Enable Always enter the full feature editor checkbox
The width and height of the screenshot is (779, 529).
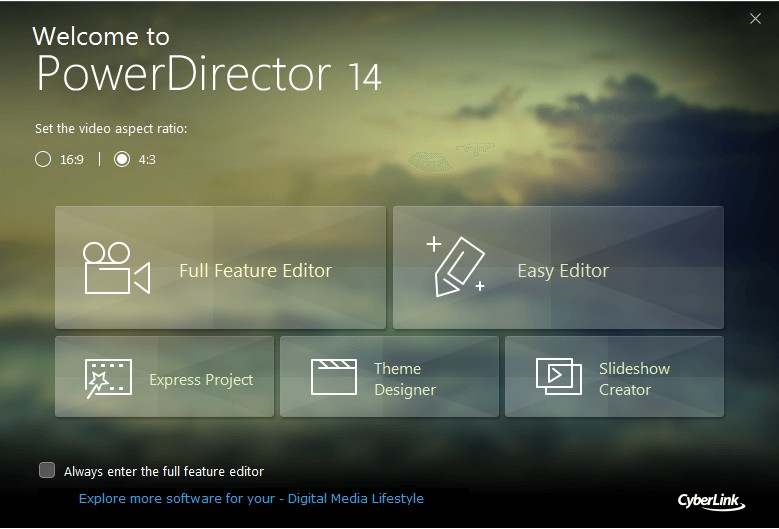point(47,470)
